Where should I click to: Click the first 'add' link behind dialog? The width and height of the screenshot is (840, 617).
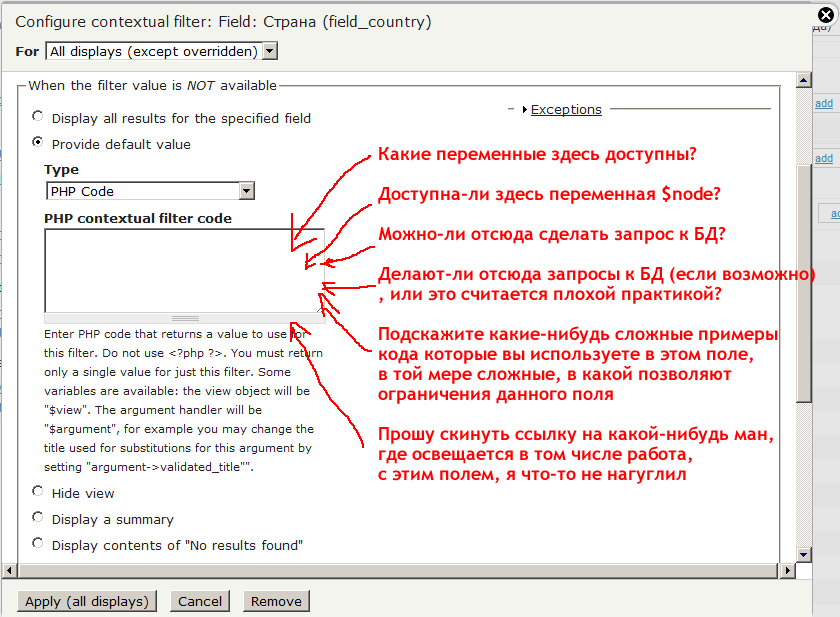824,103
